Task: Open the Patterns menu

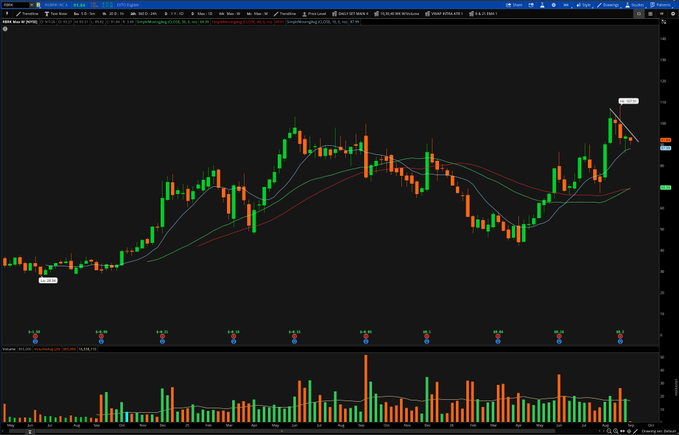Action: (660, 5)
